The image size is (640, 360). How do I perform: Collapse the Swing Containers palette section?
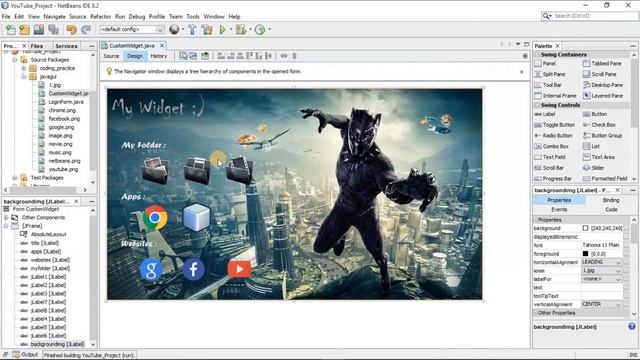(538, 54)
